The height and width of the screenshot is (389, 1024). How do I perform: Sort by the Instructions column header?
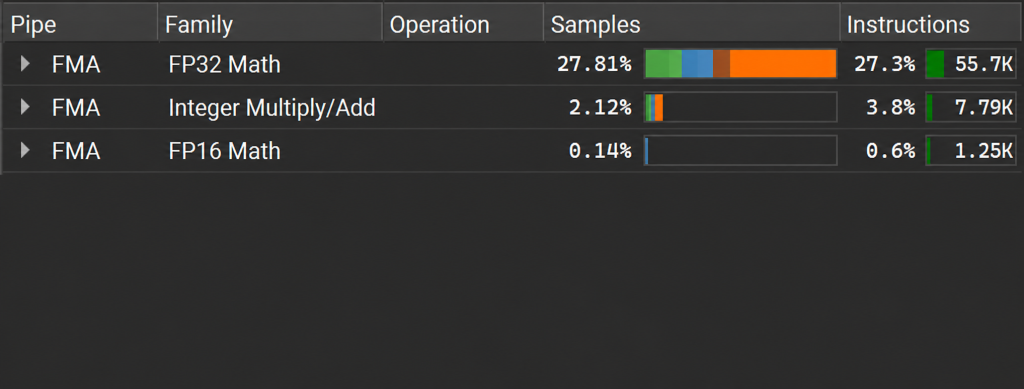click(931, 25)
